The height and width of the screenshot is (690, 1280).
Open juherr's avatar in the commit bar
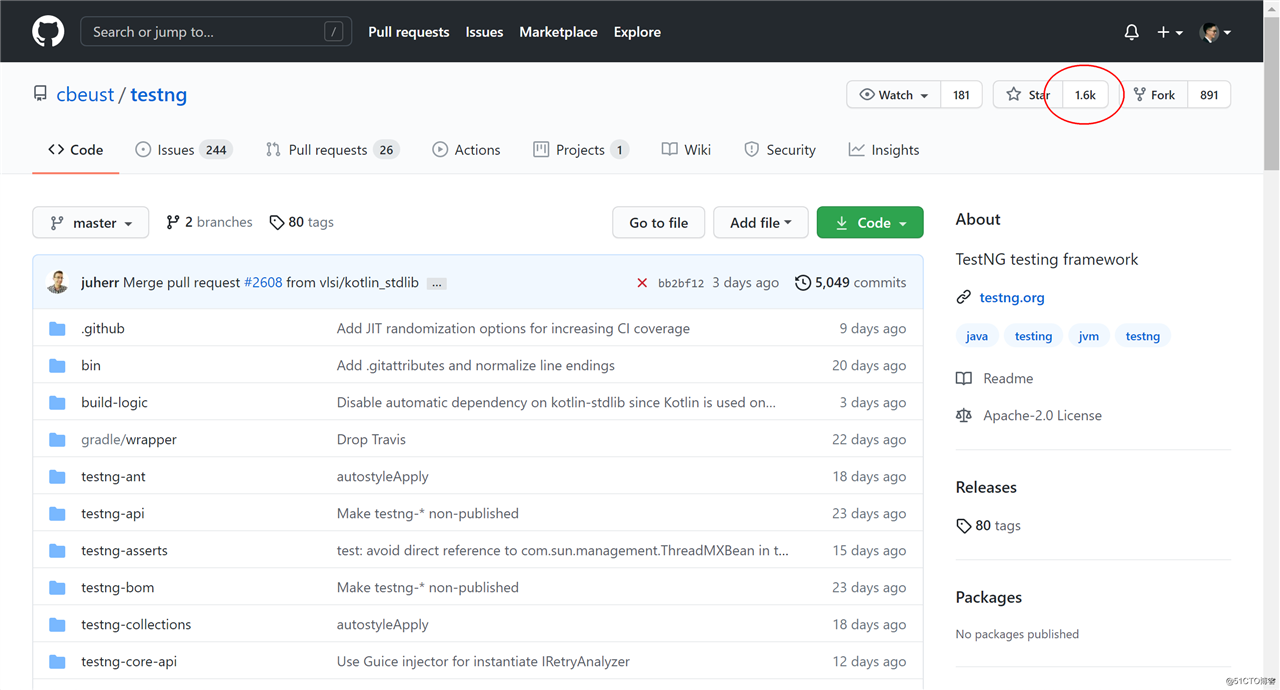[x=58, y=283]
